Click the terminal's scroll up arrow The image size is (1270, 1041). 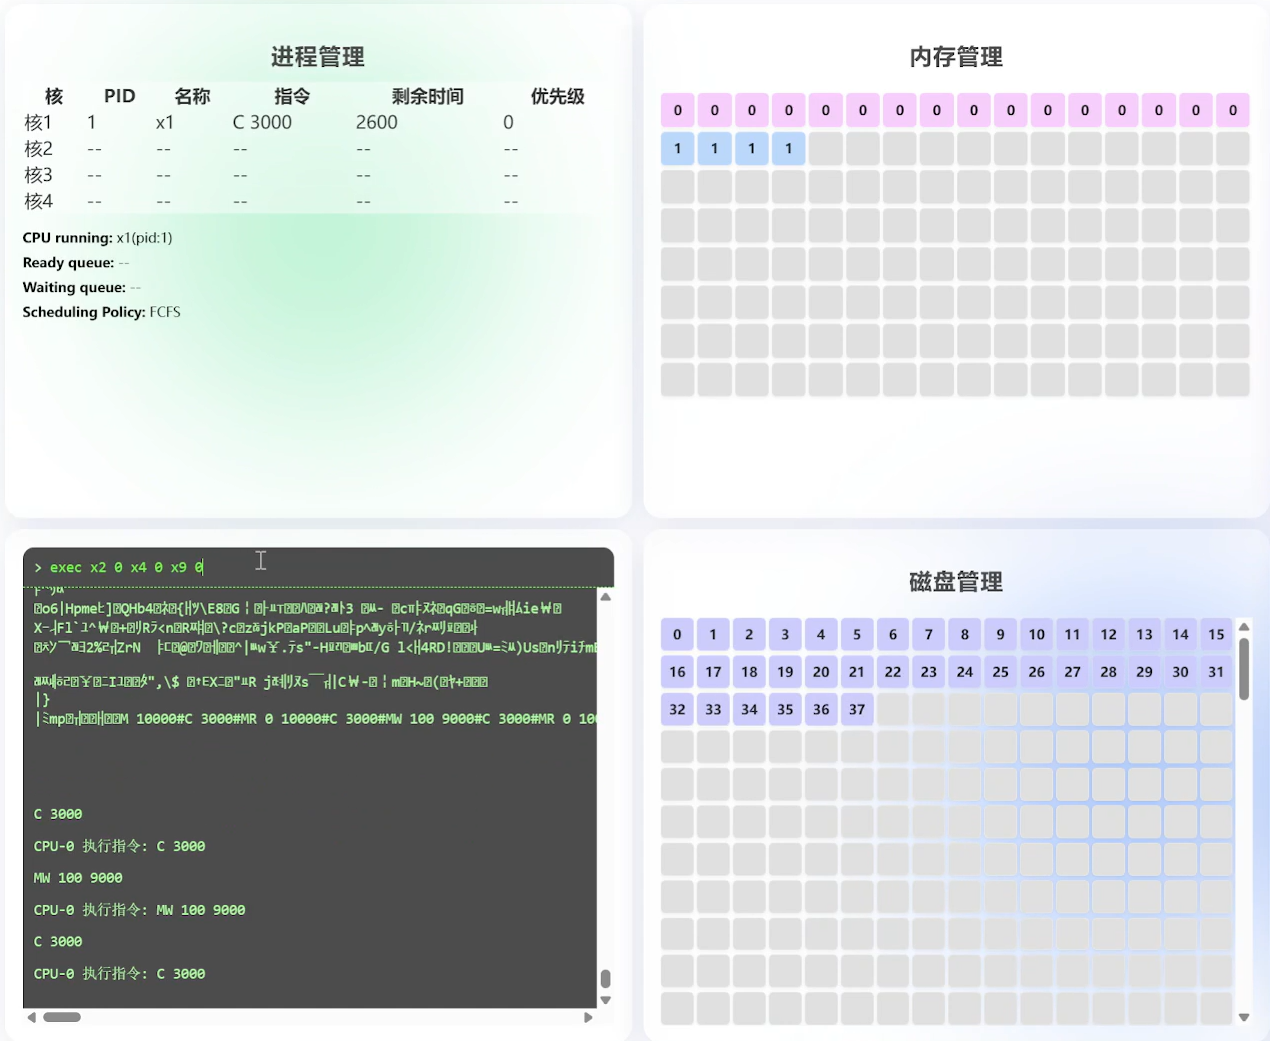coord(605,597)
